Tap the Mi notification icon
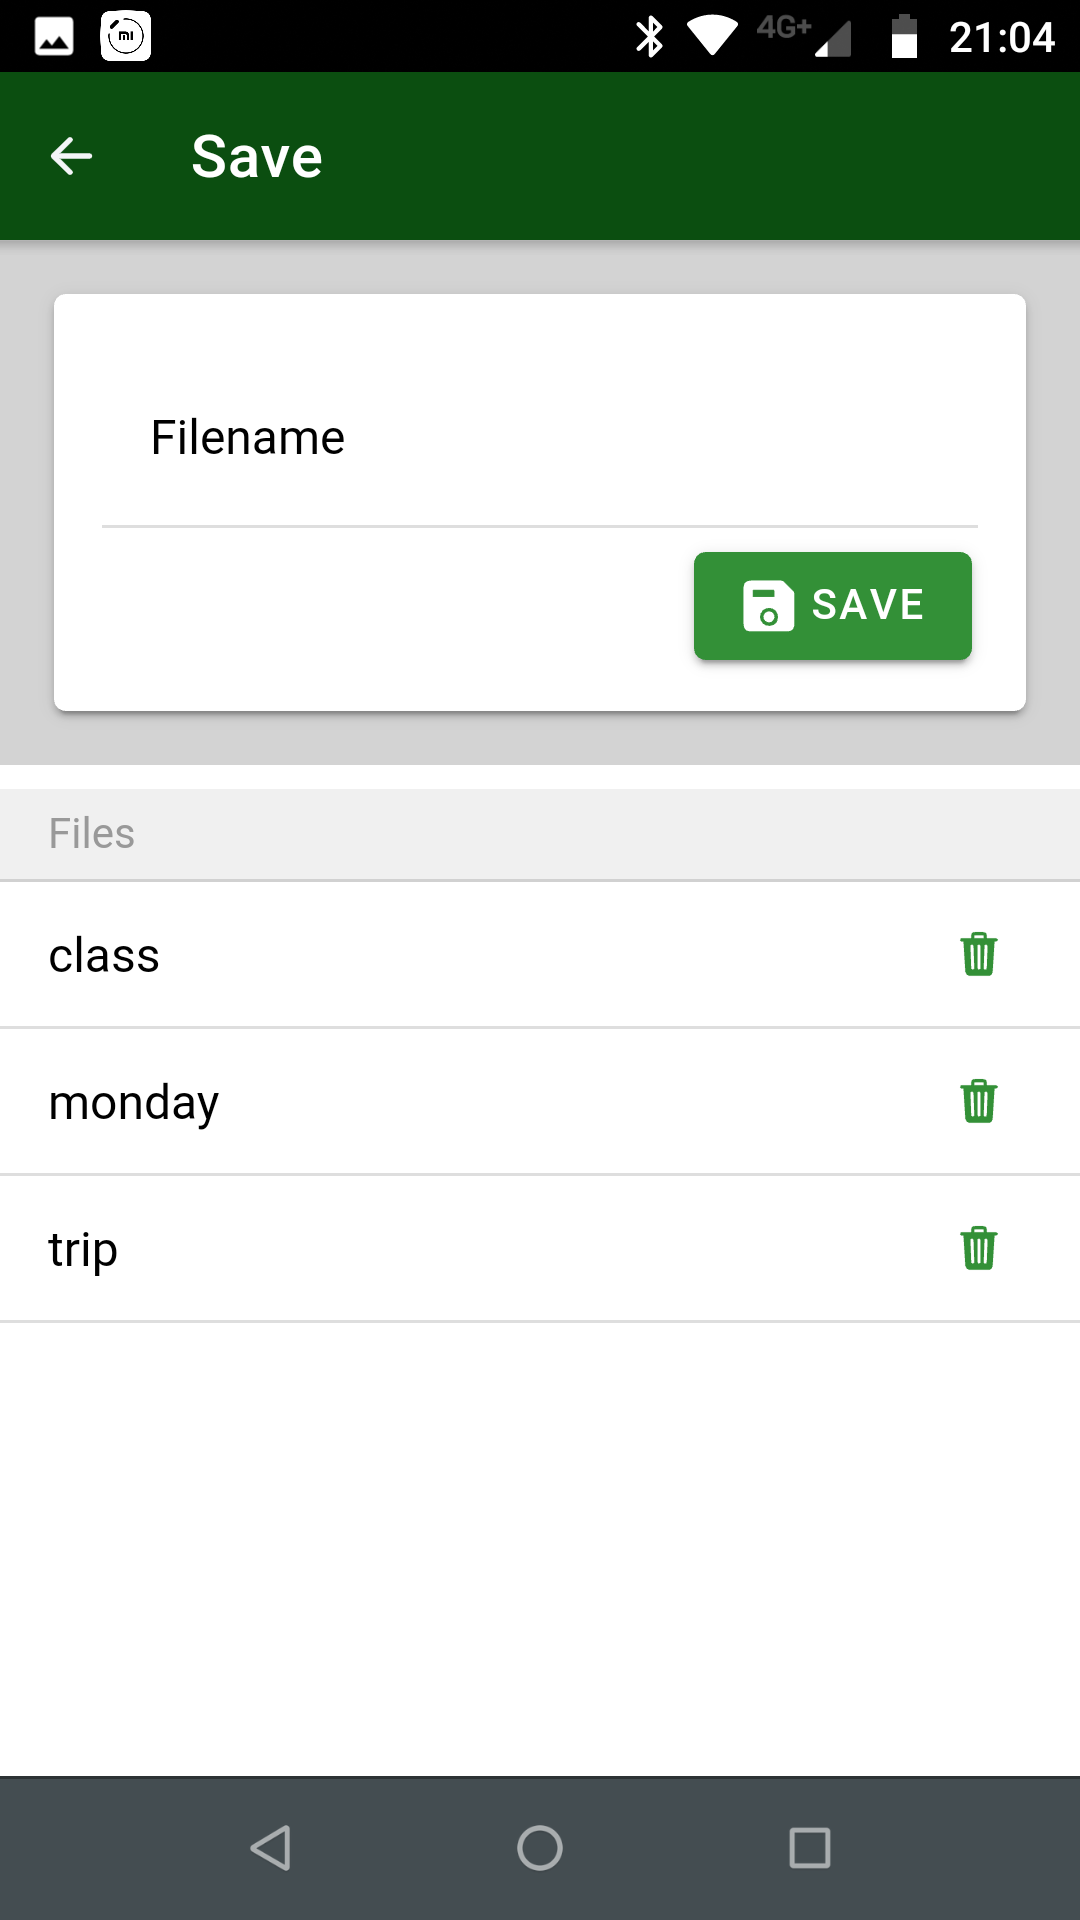Viewport: 1080px width, 1920px height. click(x=126, y=37)
